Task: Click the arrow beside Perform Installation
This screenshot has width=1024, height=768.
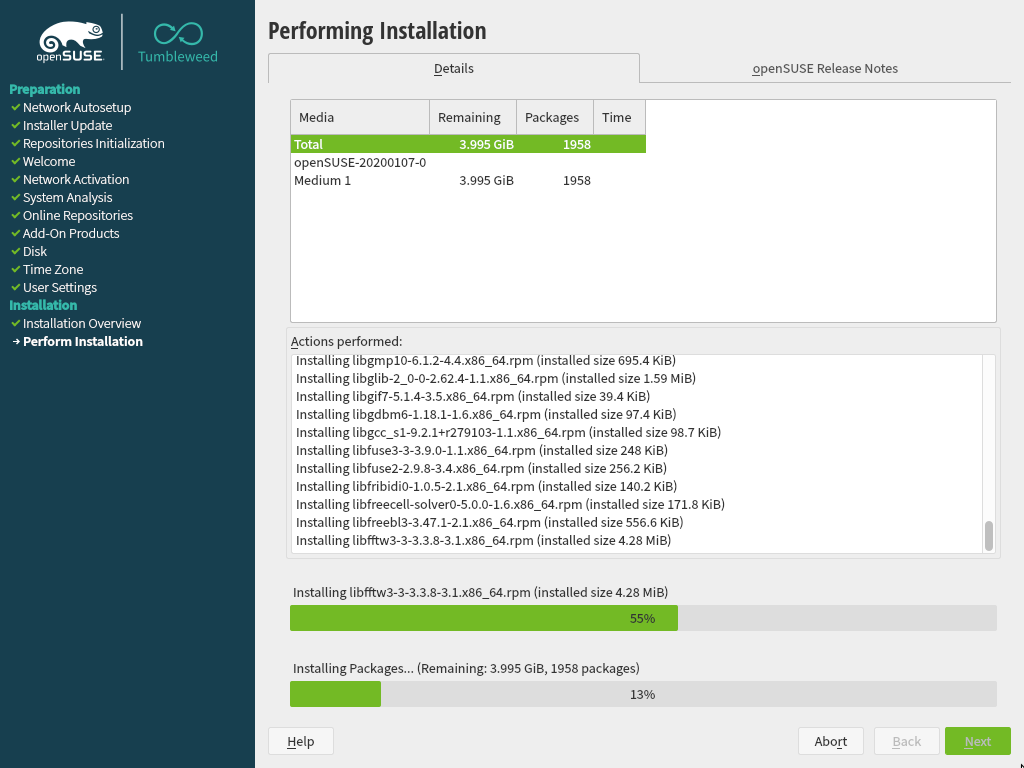Action: (15, 342)
